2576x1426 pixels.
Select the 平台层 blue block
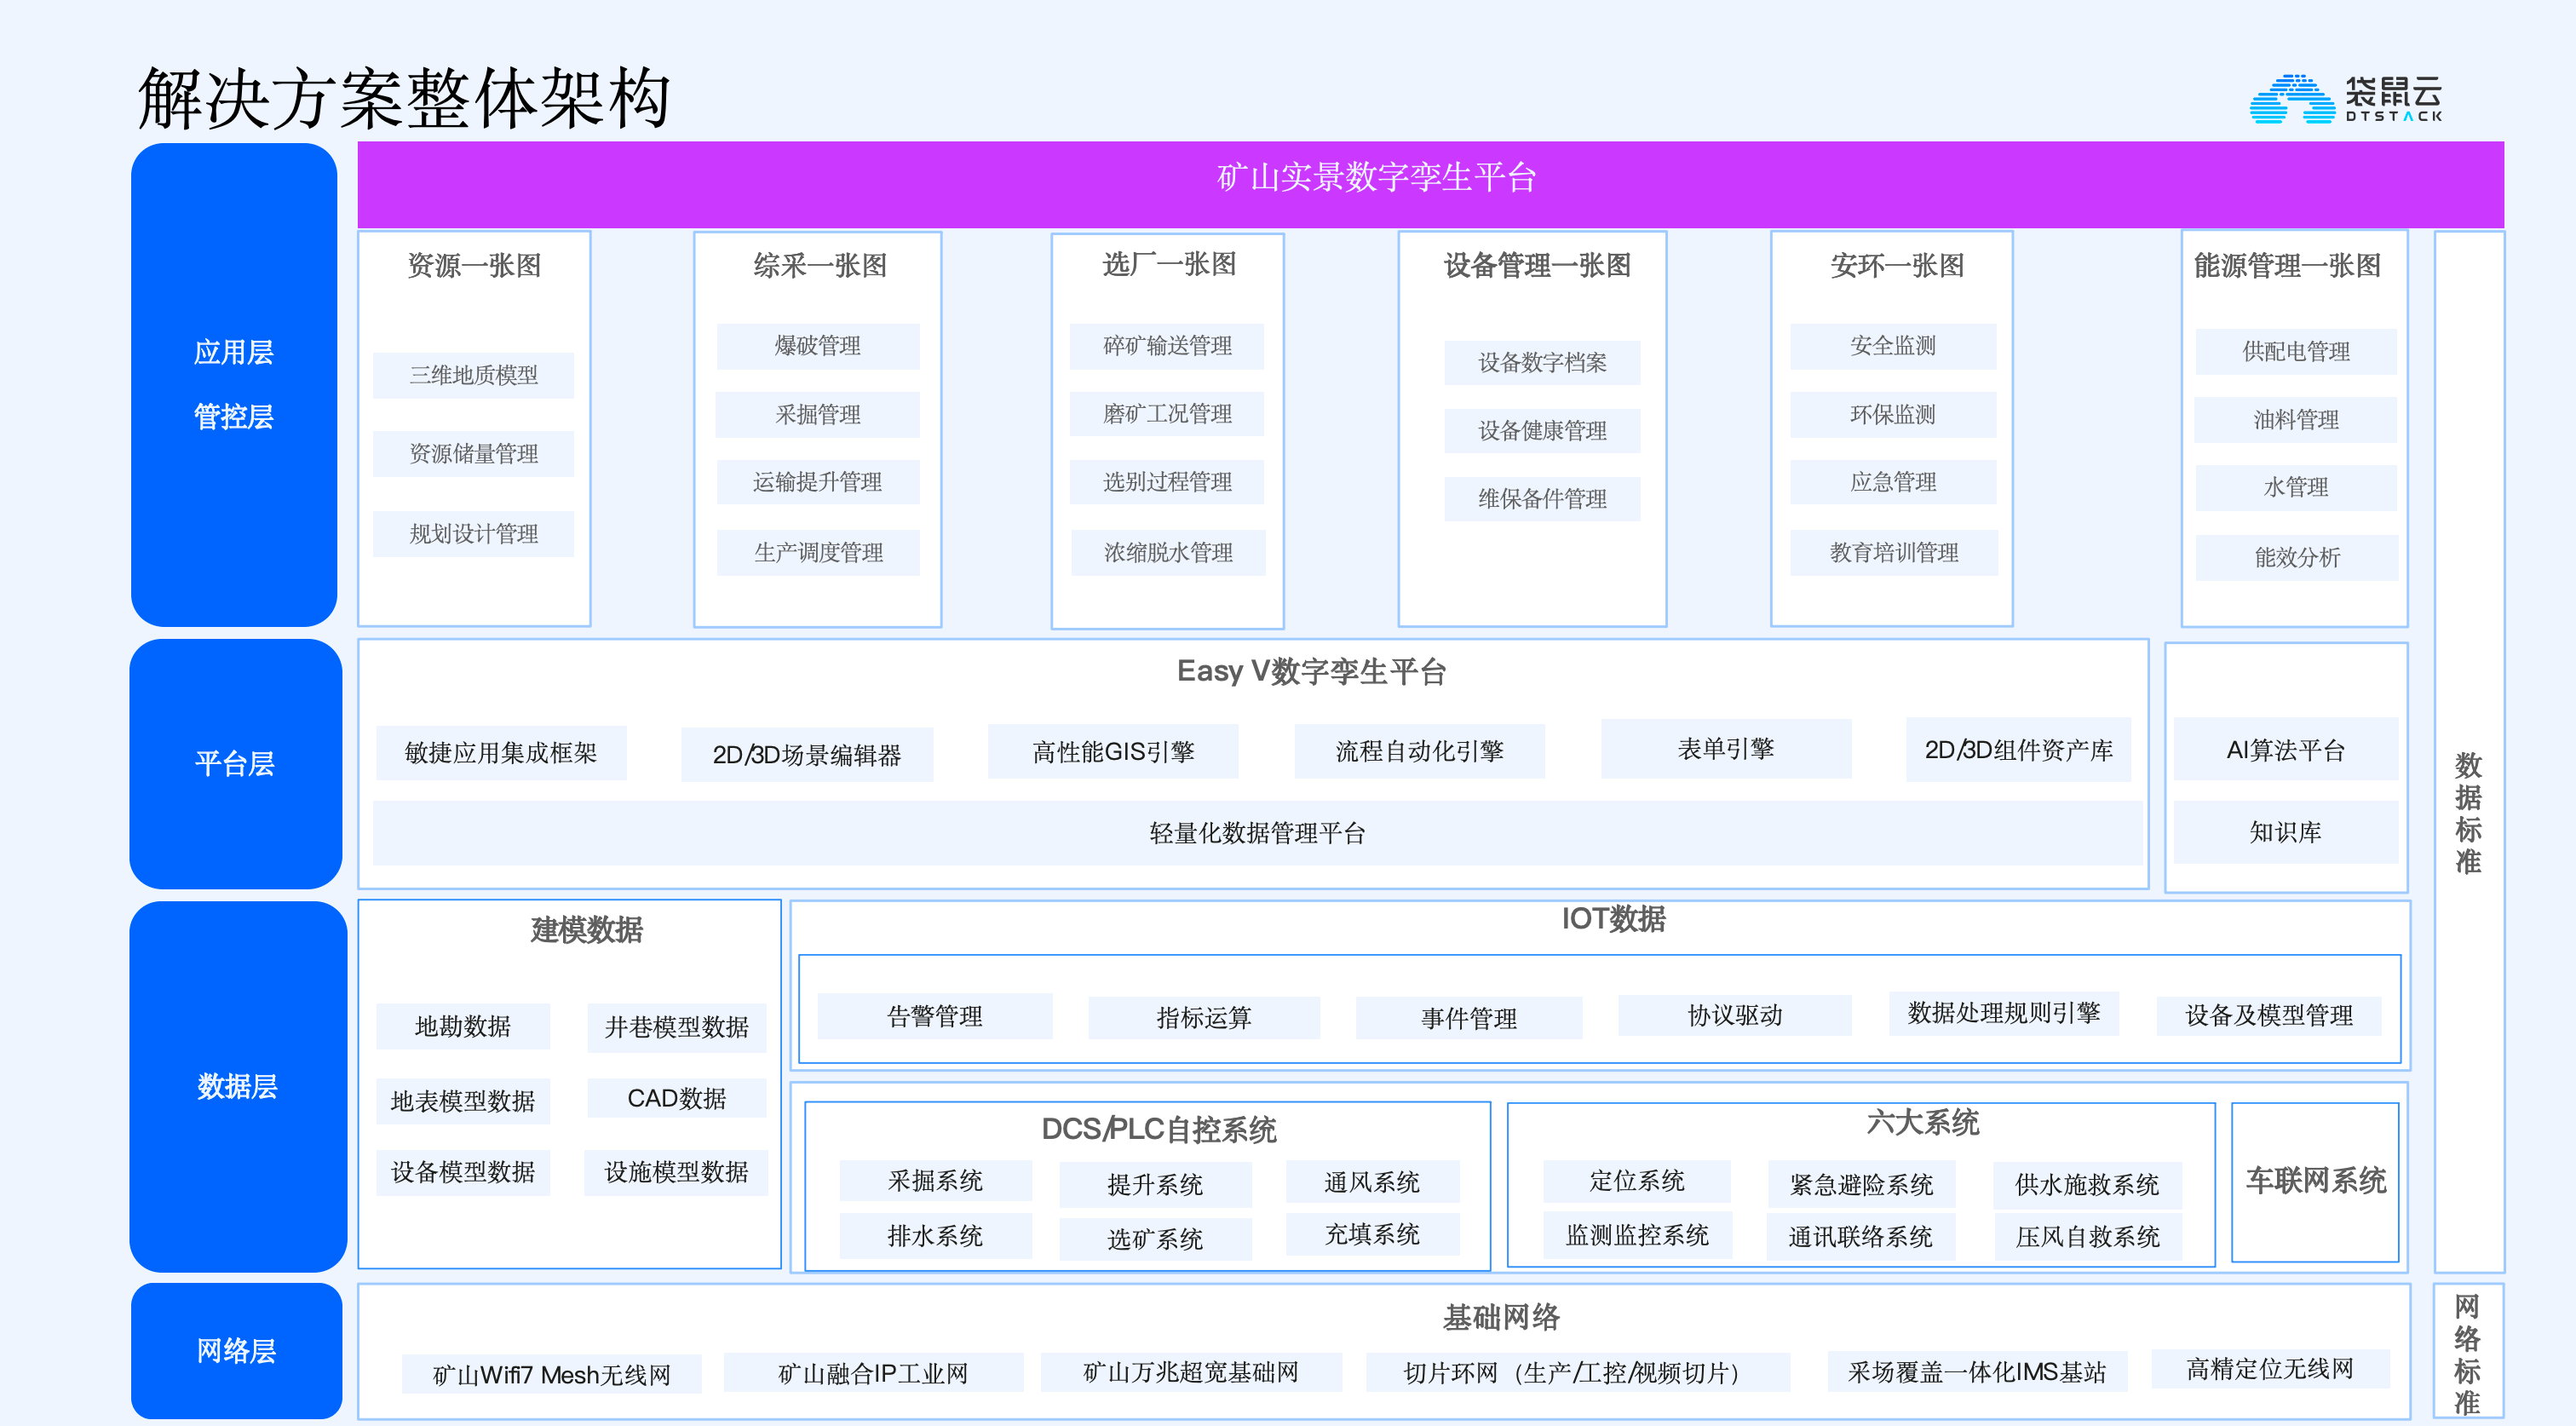[x=235, y=764]
